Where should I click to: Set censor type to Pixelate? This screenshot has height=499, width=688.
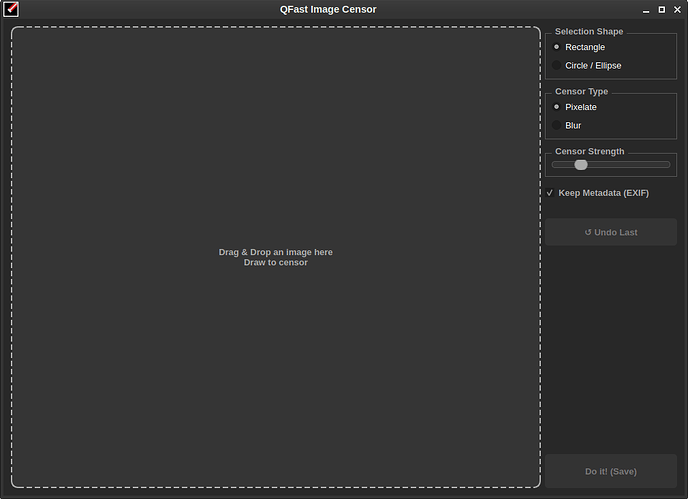click(557, 107)
